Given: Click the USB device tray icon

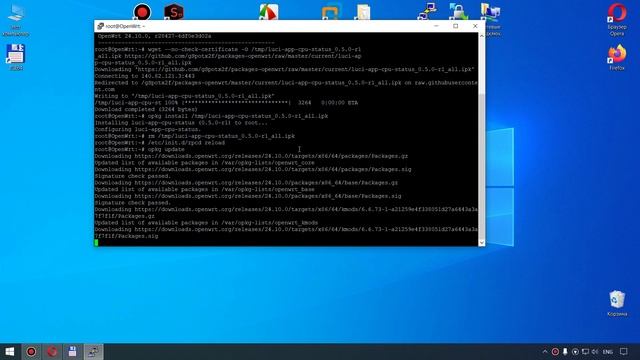Looking at the screenshot, I should 565,351.
